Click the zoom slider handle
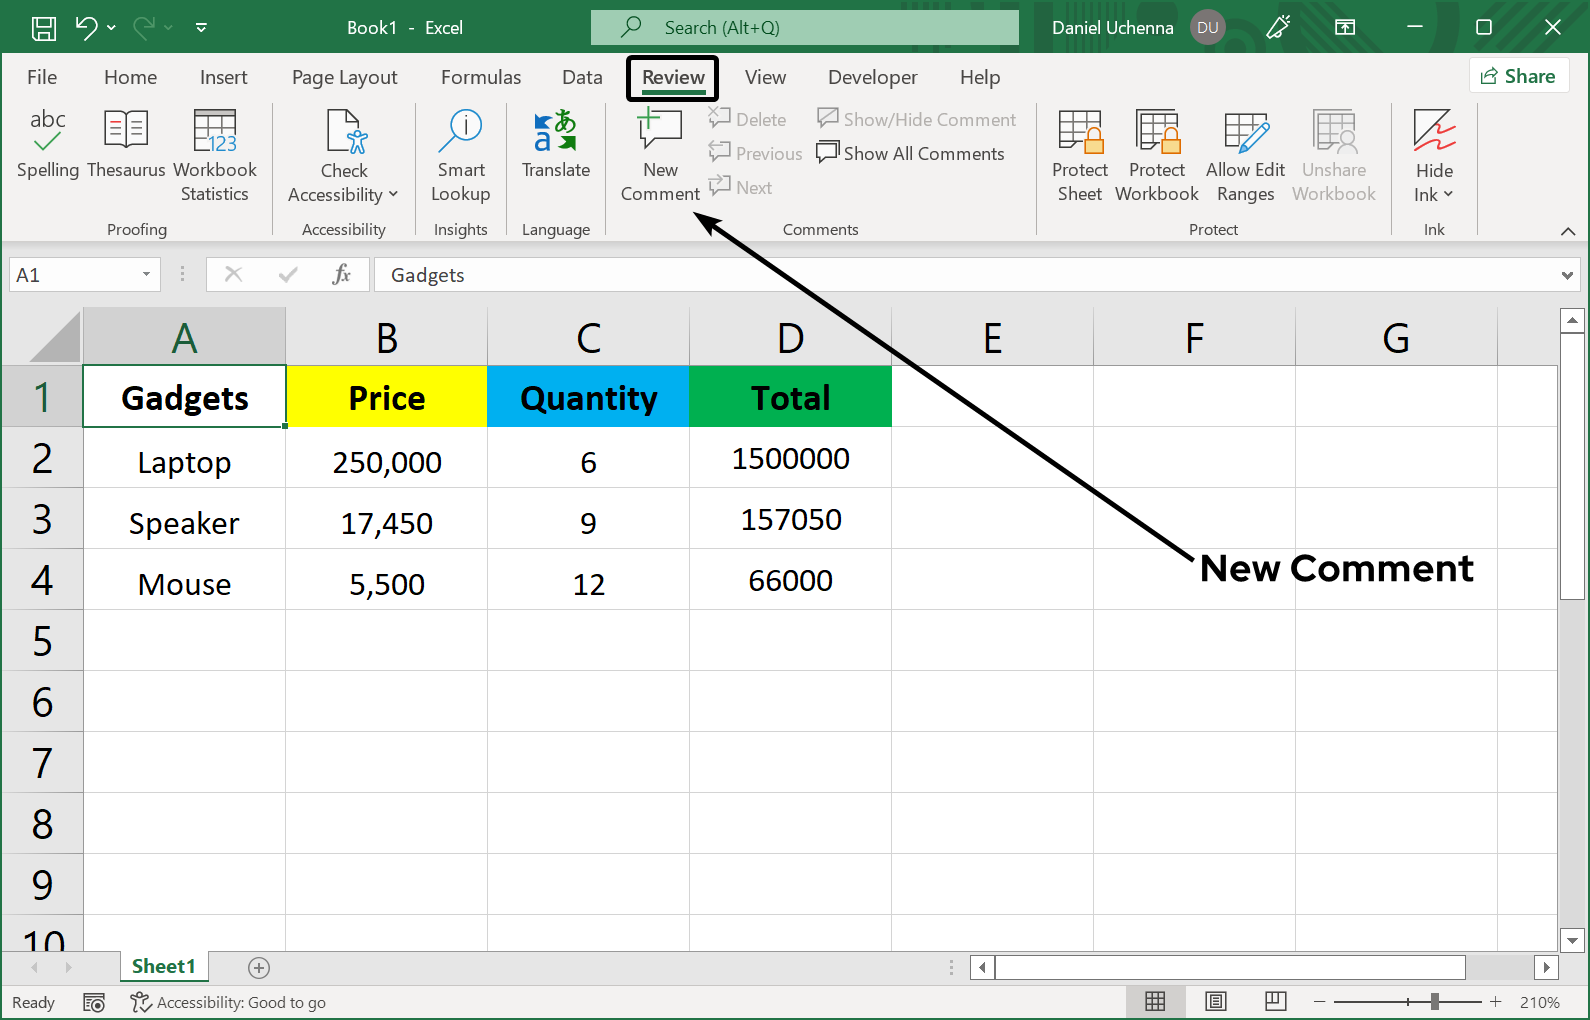 click(x=1435, y=1002)
